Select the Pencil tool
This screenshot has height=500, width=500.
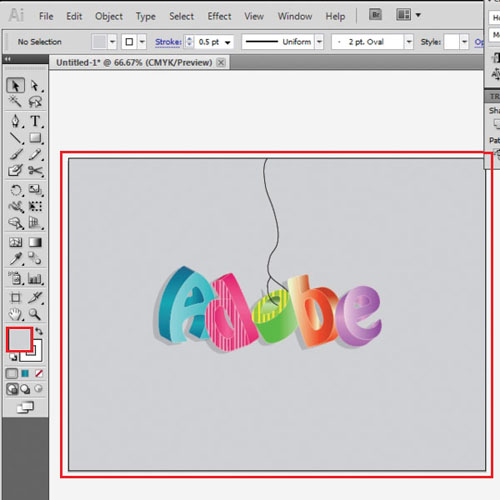tap(35, 154)
